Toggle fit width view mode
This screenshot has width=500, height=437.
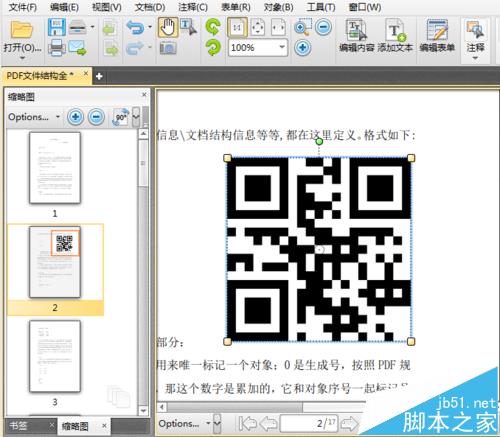click(x=278, y=27)
